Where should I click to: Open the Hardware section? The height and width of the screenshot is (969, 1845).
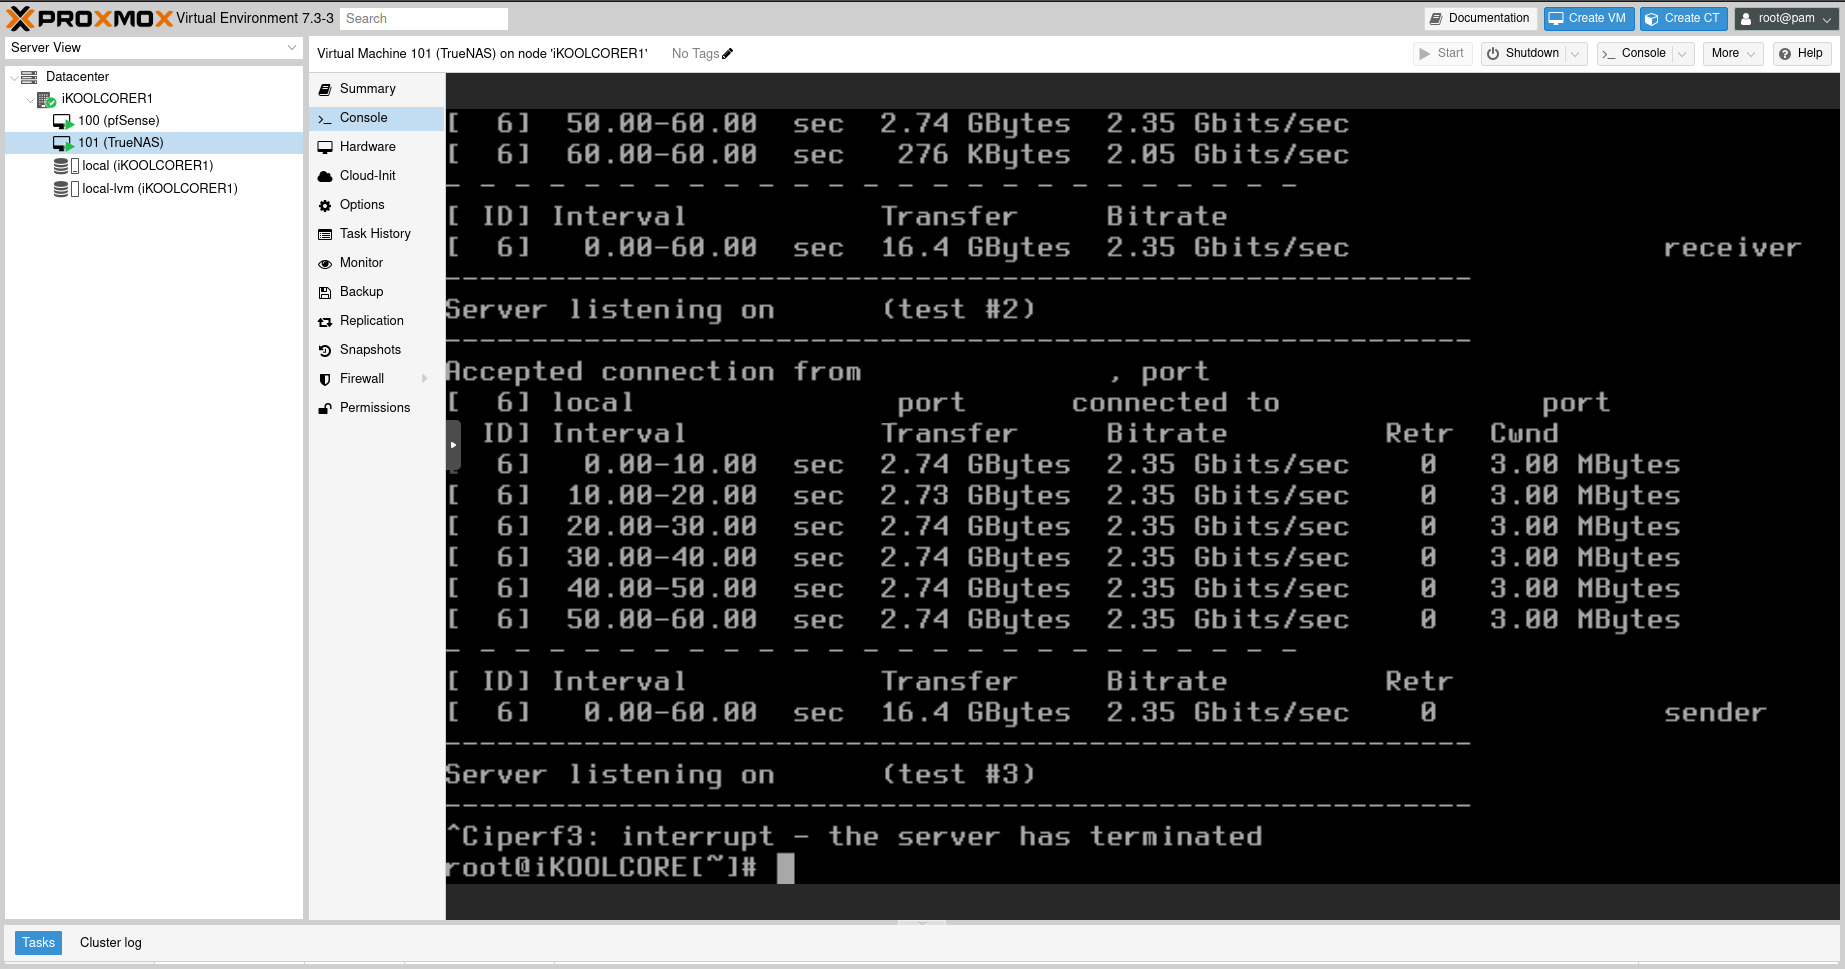tap(376, 147)
